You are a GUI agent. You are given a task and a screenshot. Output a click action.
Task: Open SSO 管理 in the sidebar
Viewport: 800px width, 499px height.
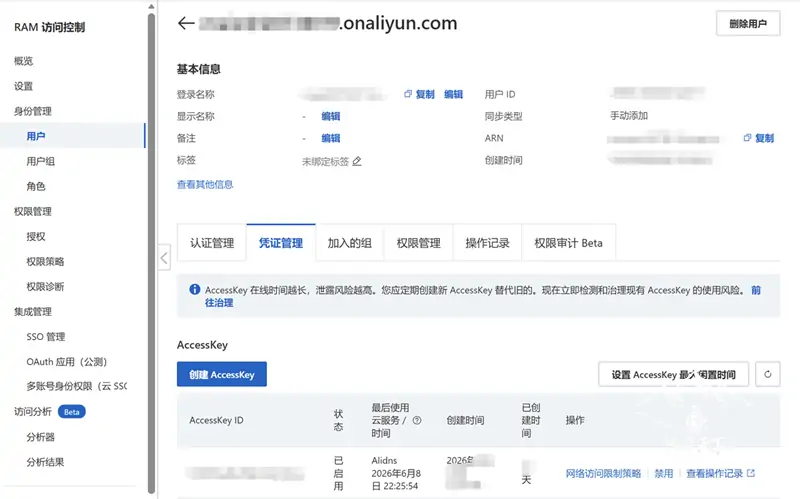coord(46,337)
